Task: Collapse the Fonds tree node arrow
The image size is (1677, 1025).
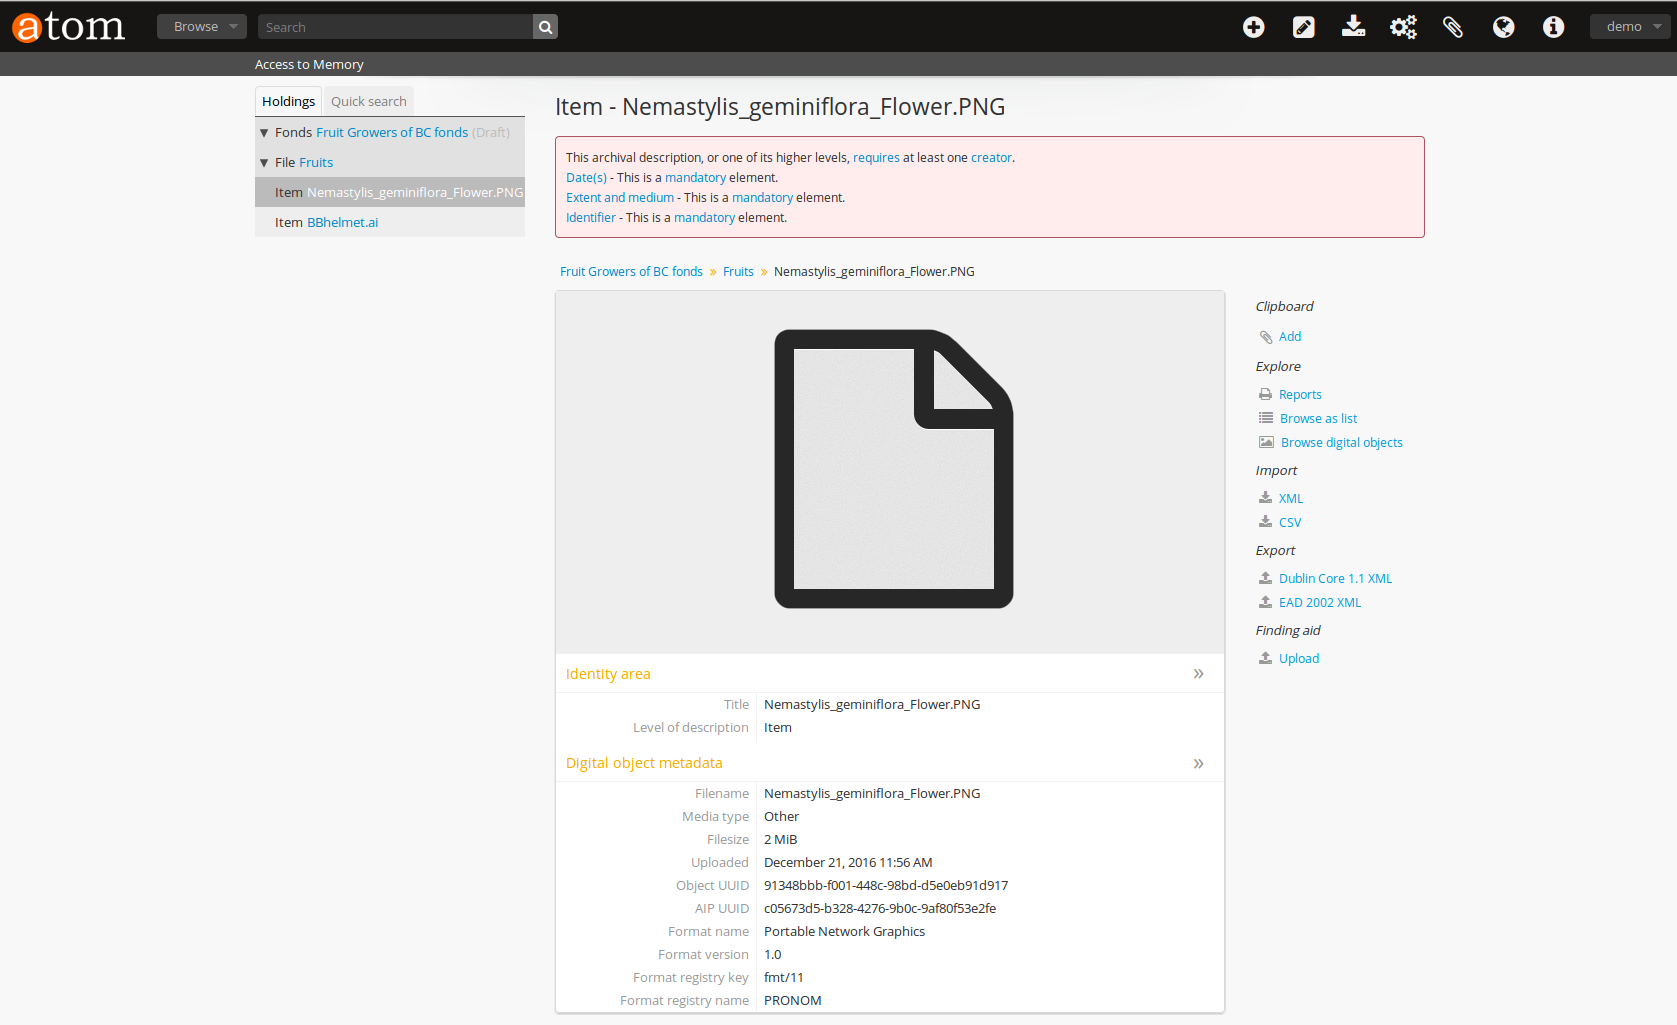Action: tap(264, 133)
